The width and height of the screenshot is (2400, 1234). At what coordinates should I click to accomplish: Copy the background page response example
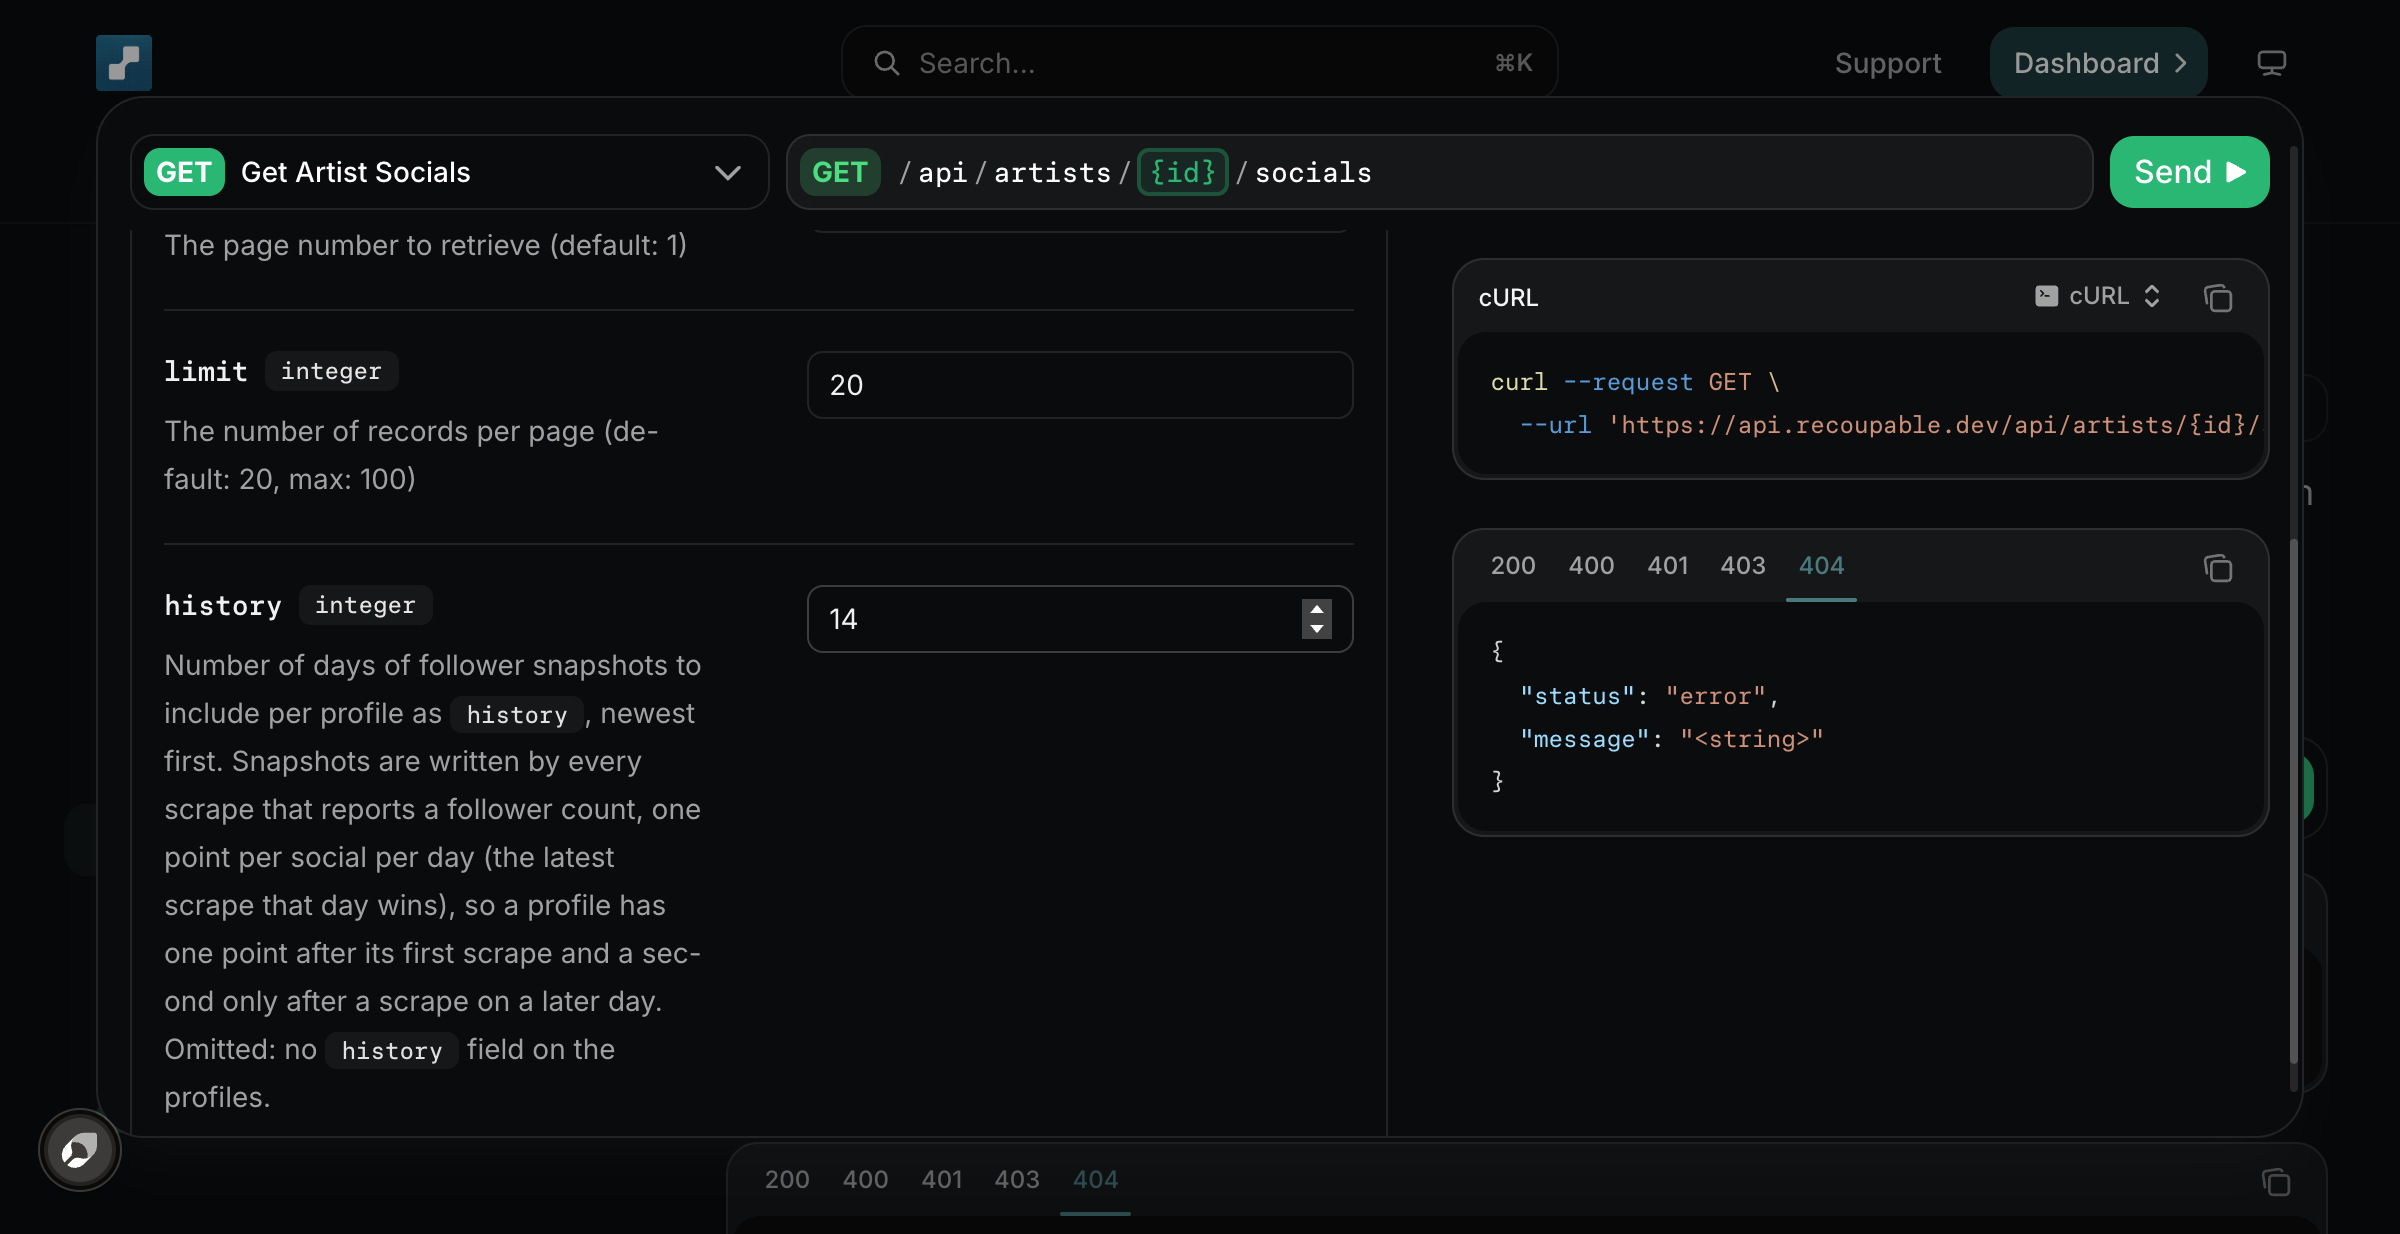tap(2276, 1182)
